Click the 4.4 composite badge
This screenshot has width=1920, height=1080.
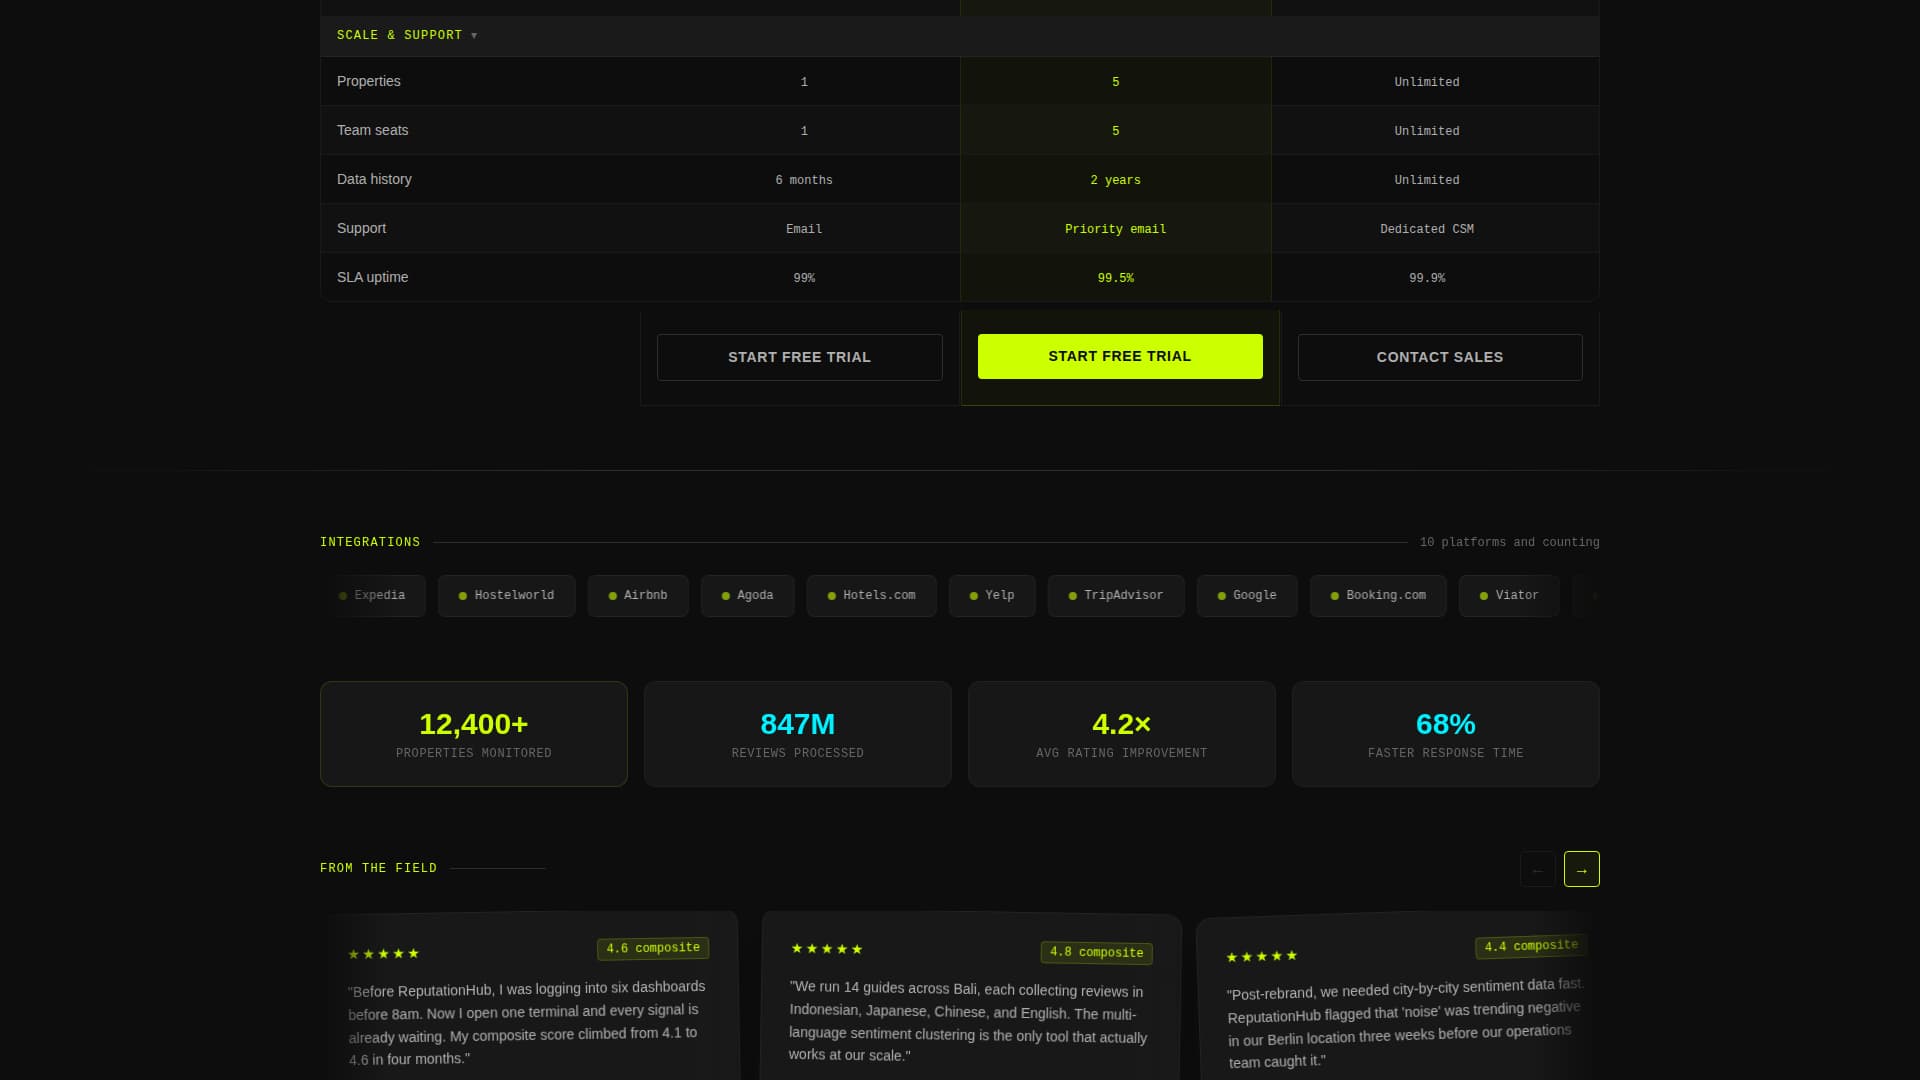(x=1531, y=946)
